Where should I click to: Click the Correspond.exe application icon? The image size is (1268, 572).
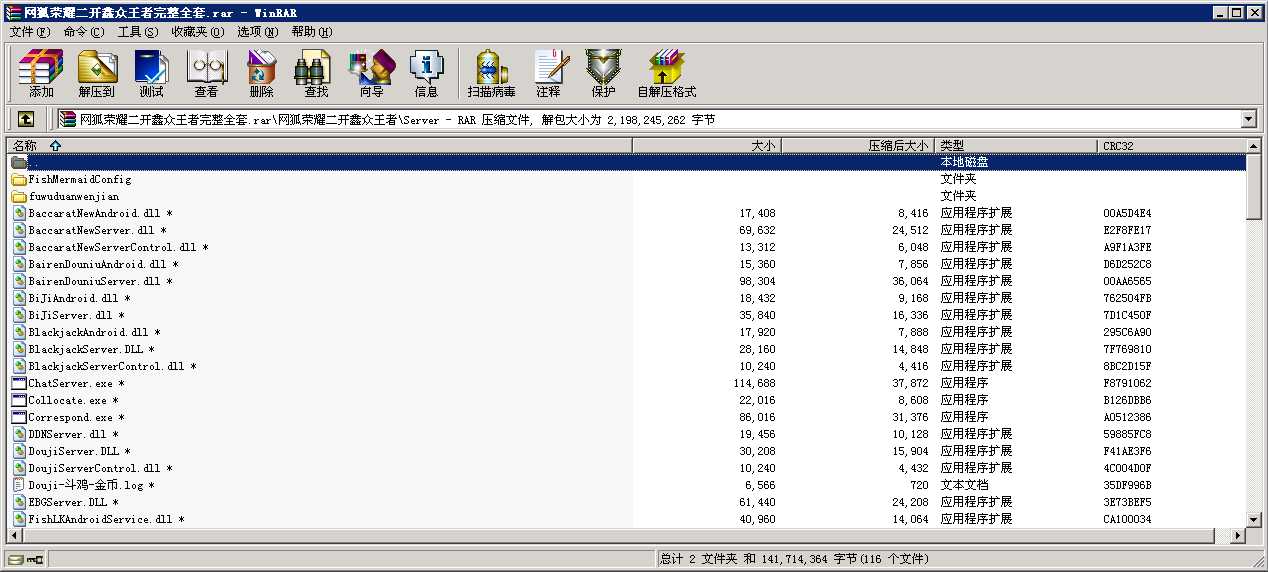pos(19,417)
